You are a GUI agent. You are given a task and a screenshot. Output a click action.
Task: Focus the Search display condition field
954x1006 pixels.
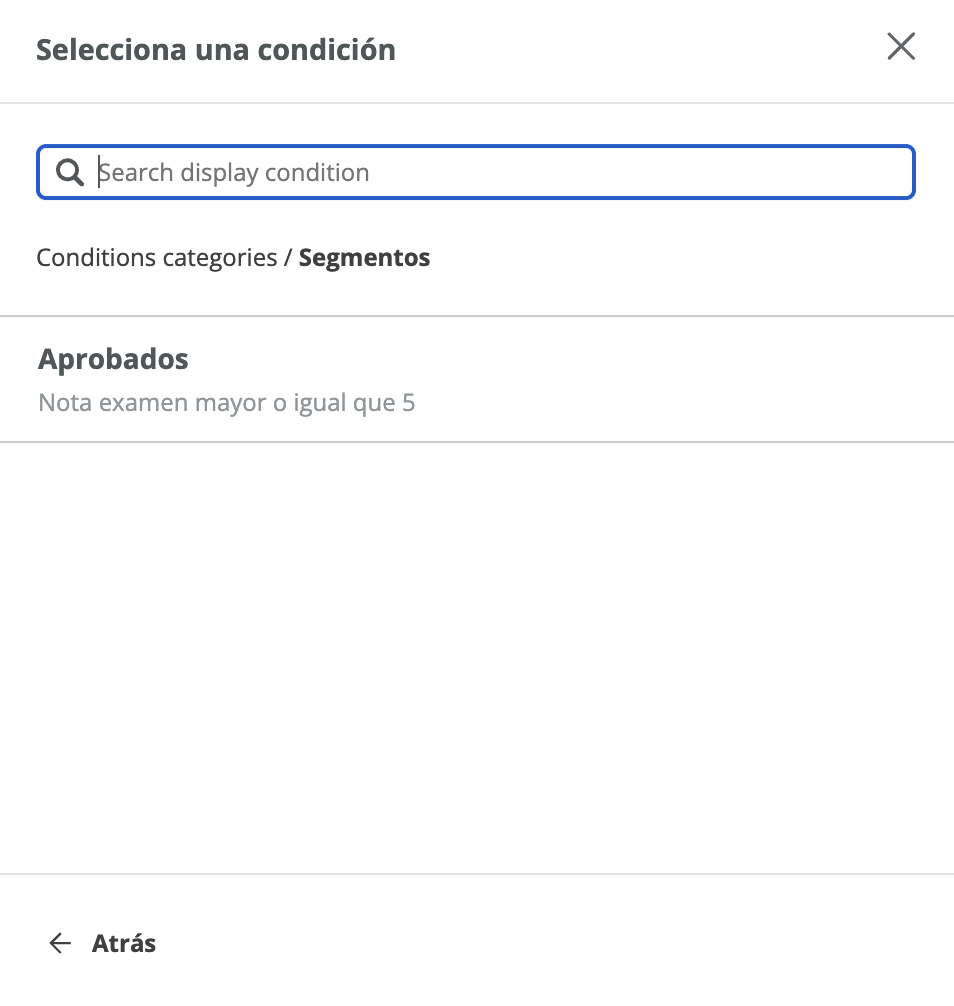(x=500, y=173)
